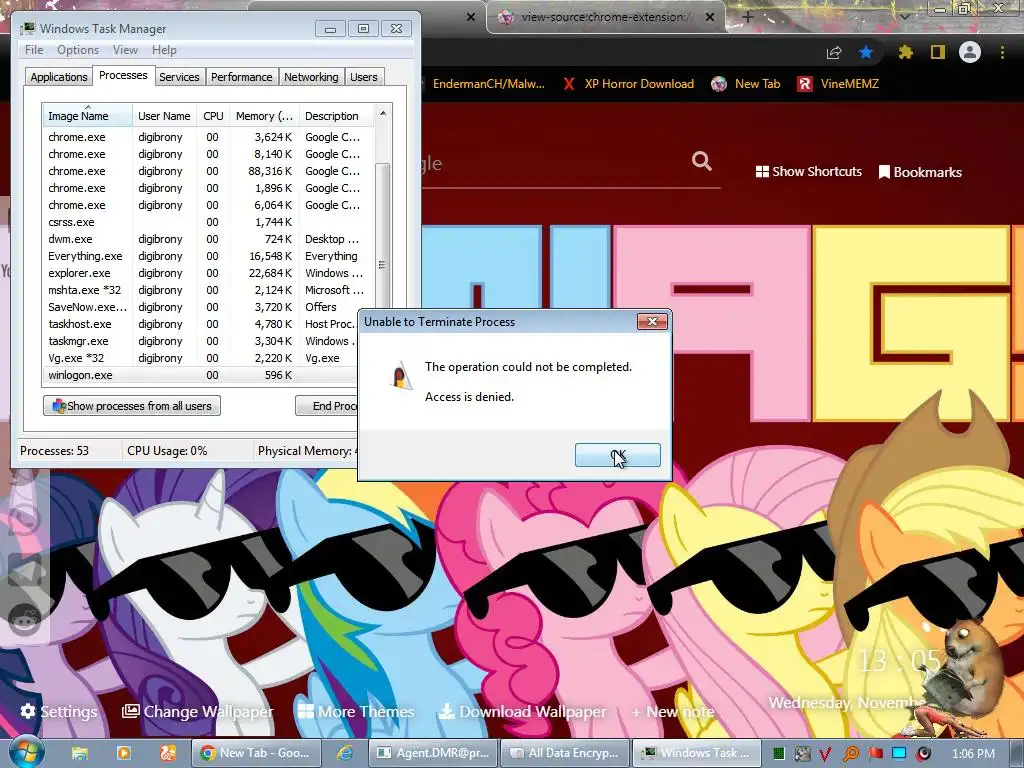The height and width of the screenshot is (768, 1024).
Task: Open the Options menu in Task Manager
Action: 78,50
